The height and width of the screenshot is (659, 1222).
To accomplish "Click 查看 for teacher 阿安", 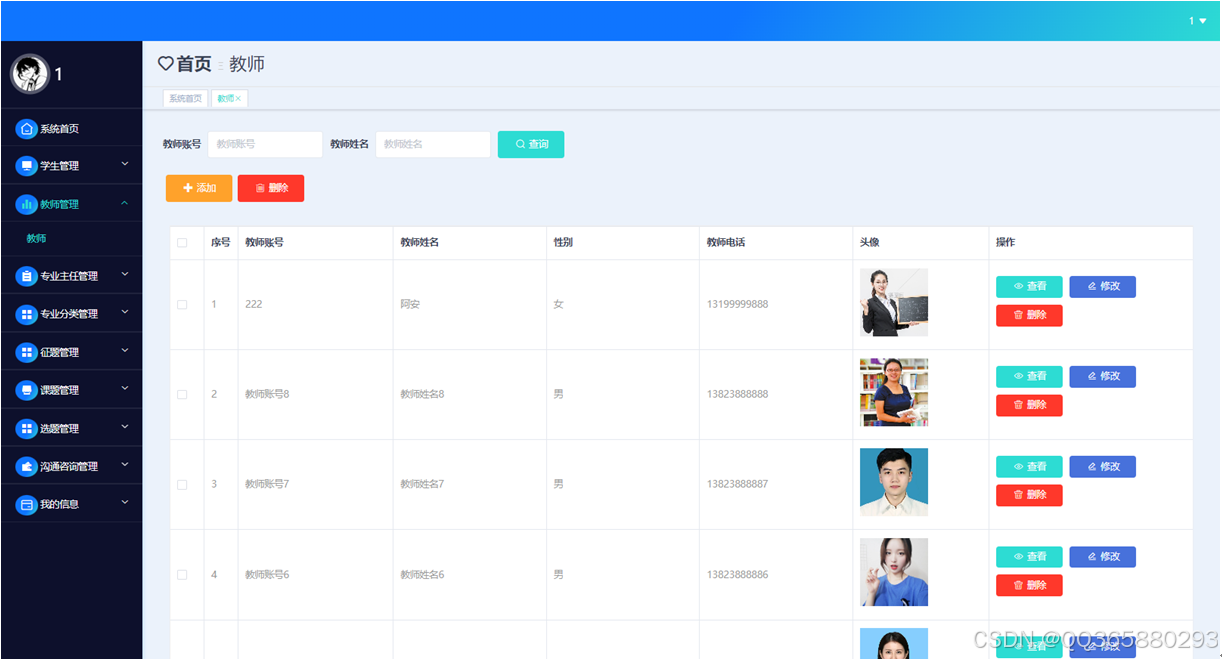I will click(1029, 287).
